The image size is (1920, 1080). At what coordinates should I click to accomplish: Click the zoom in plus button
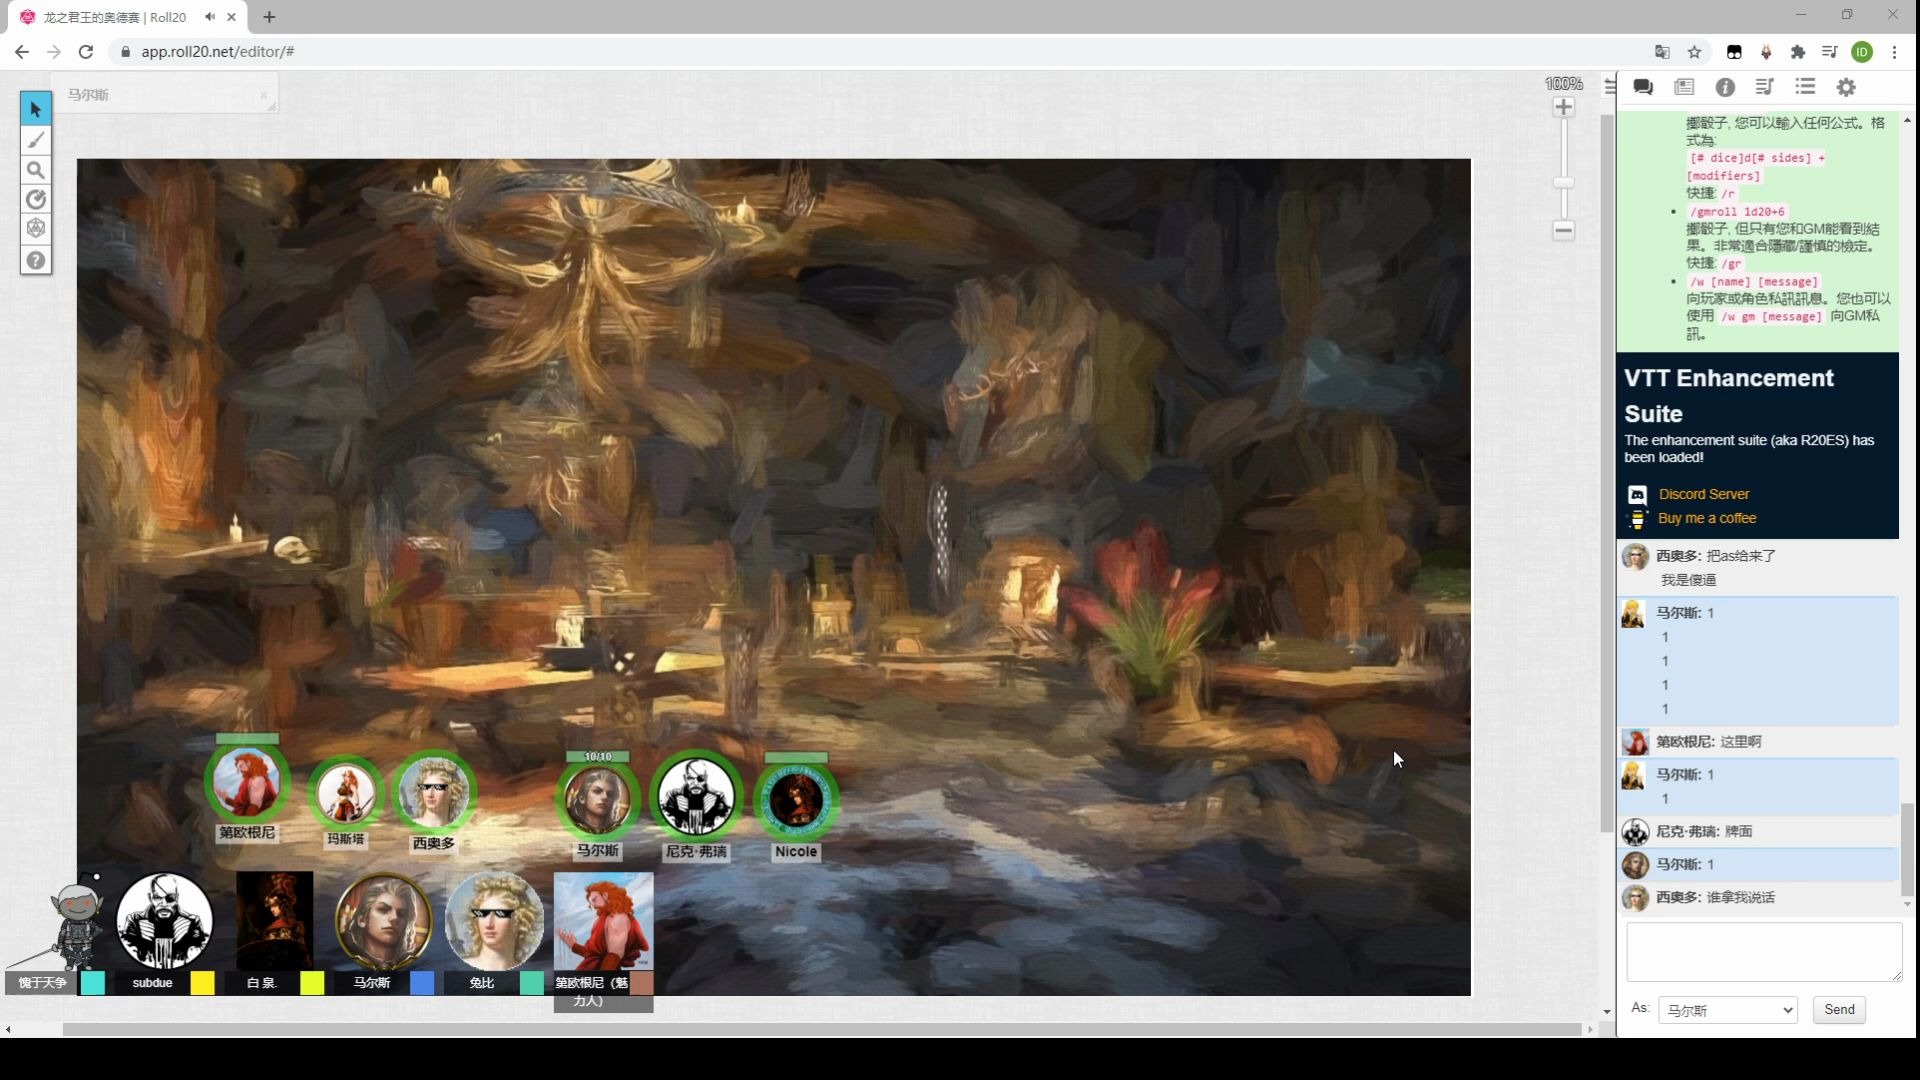tap(1563, 107)
